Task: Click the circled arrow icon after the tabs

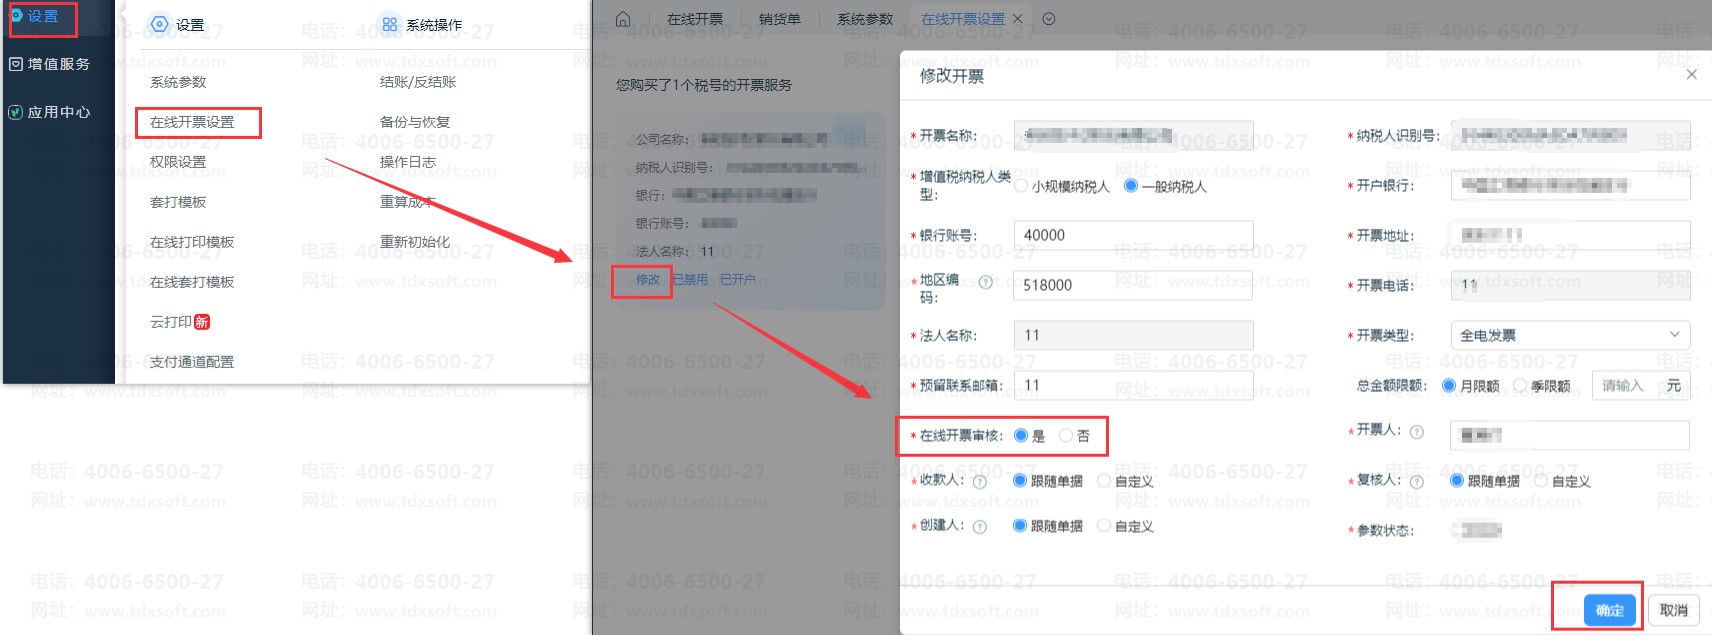Action: point(1048,19)
